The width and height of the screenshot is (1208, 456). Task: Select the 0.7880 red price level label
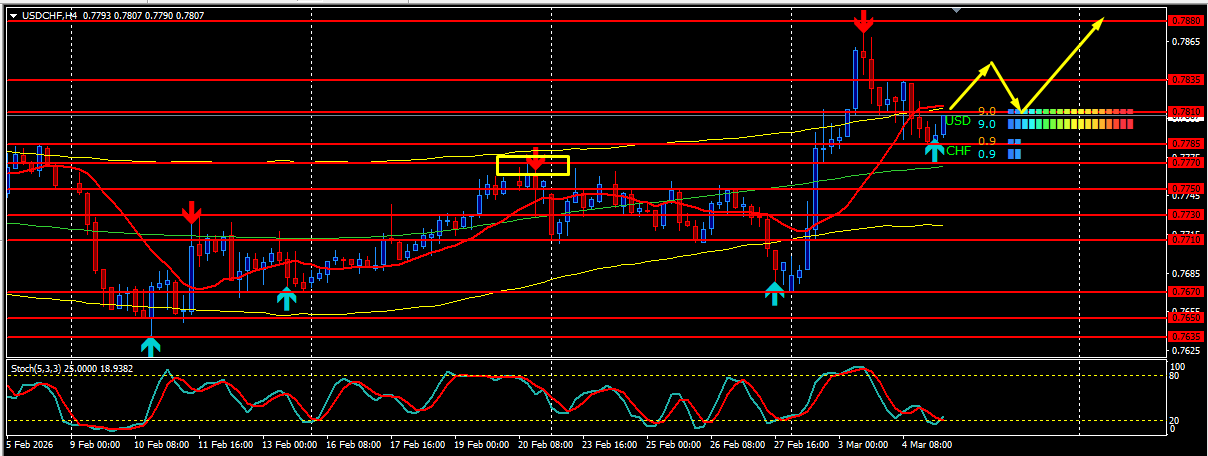click(1185, 21)
